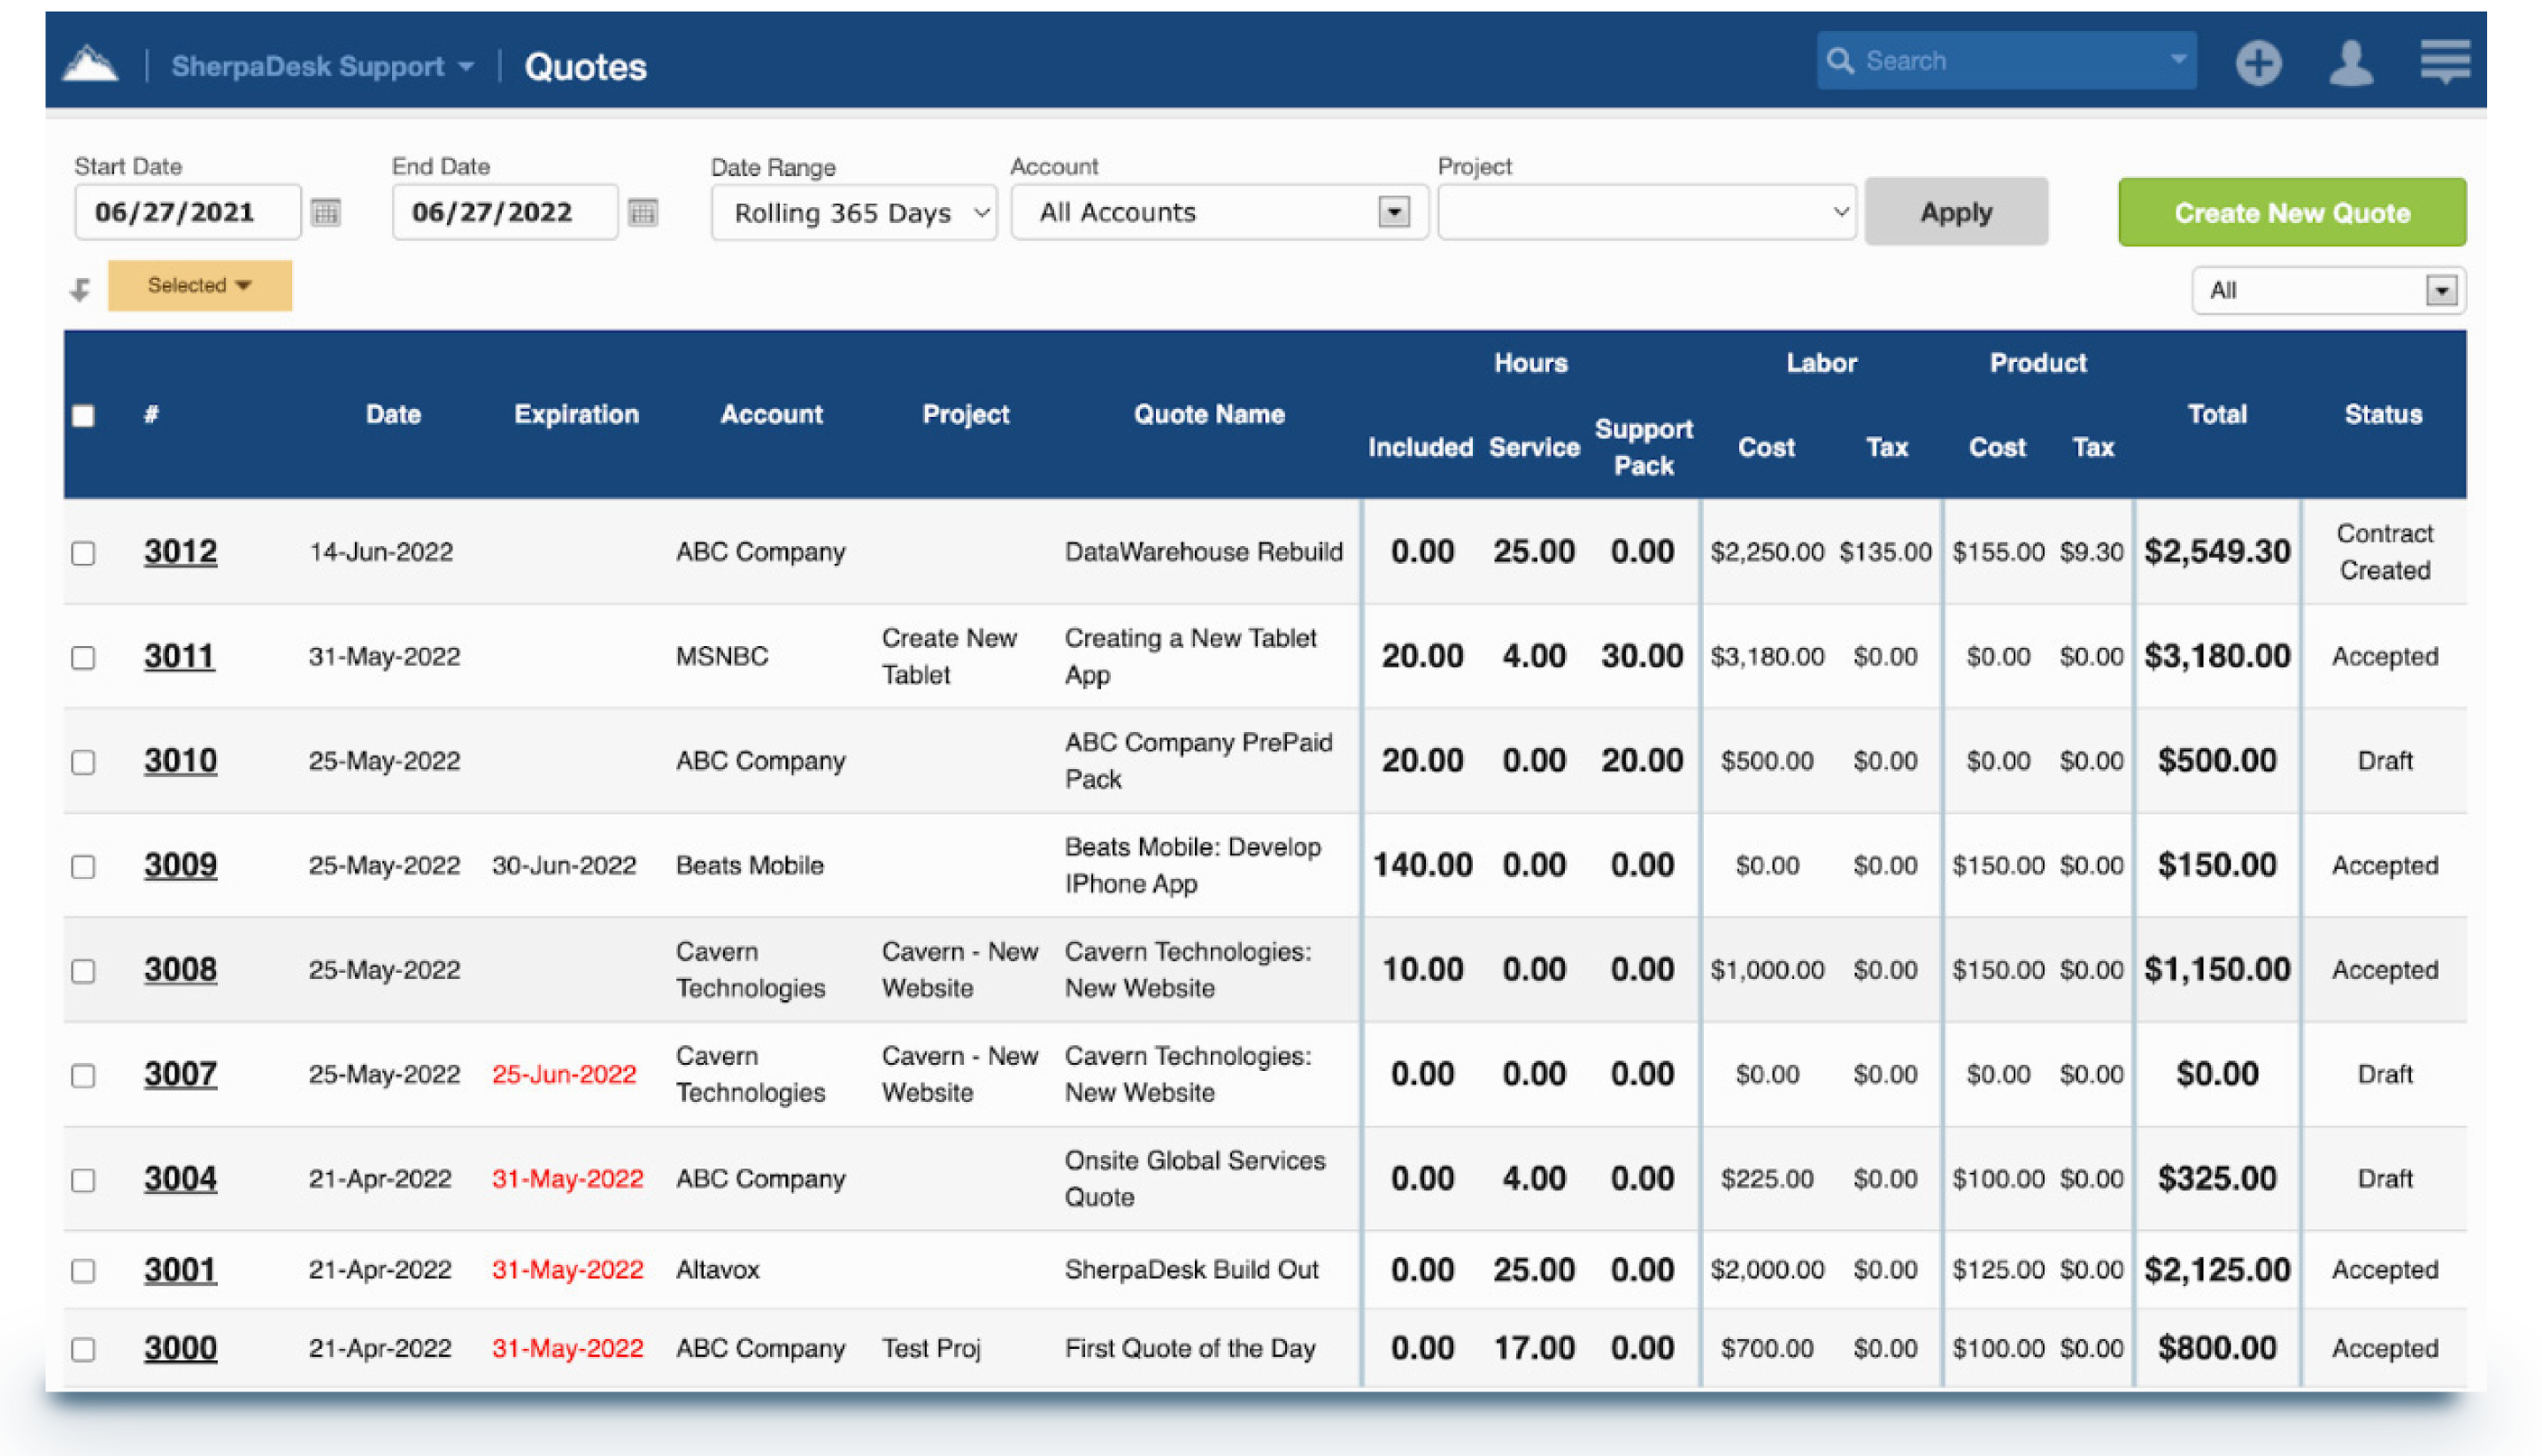Open the All status filter dropdown

click(x=2443, y=290)
